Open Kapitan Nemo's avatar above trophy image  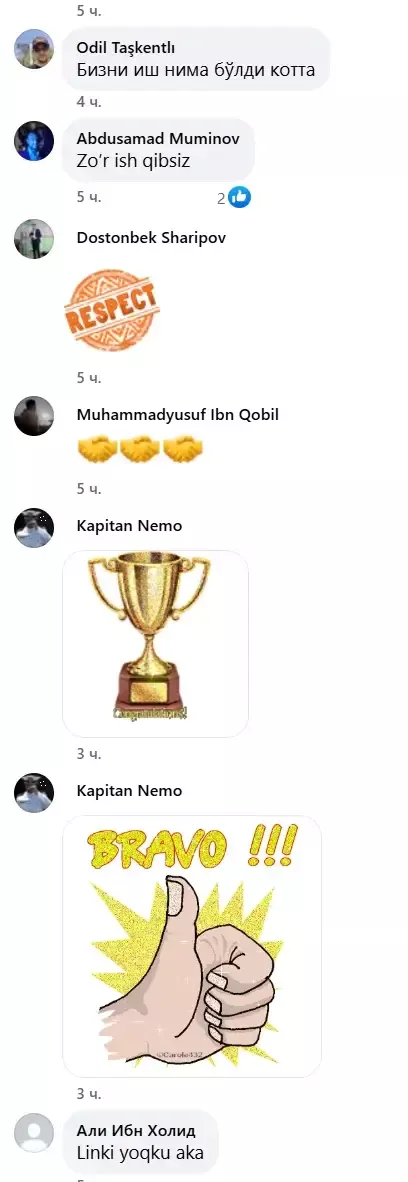click(34, 527)
